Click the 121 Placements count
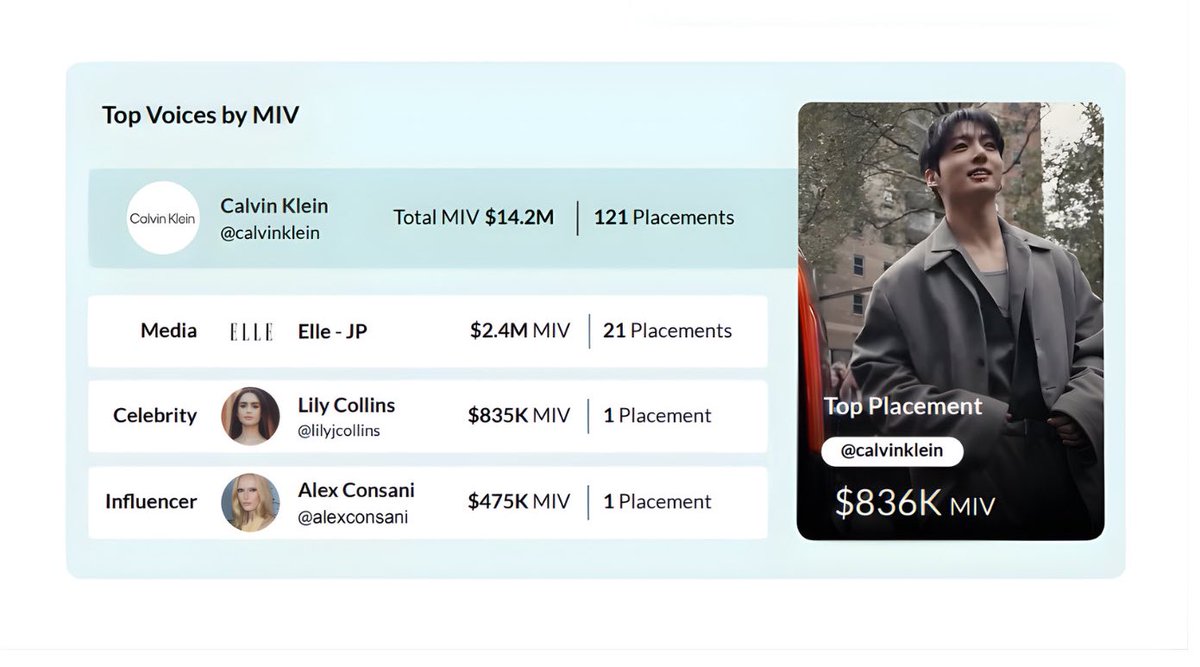Viewport: 1200px width, 667px height. [664, 217]
